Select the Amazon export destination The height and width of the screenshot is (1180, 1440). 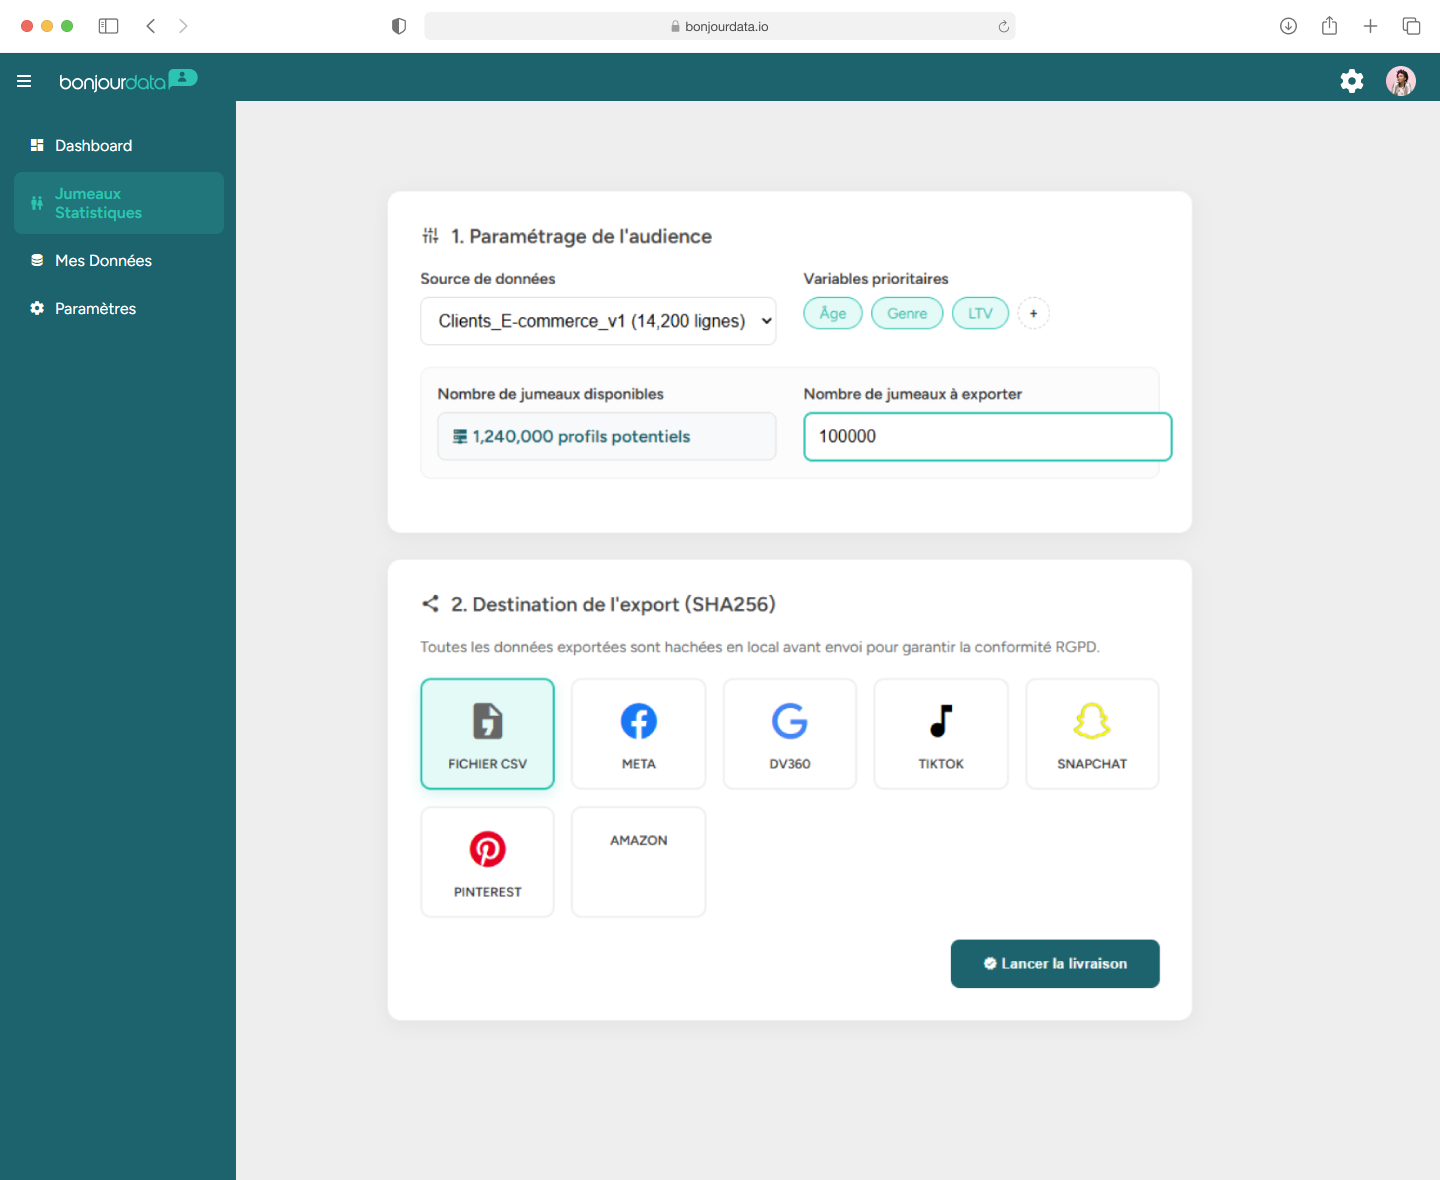click(x=638, y=862)
